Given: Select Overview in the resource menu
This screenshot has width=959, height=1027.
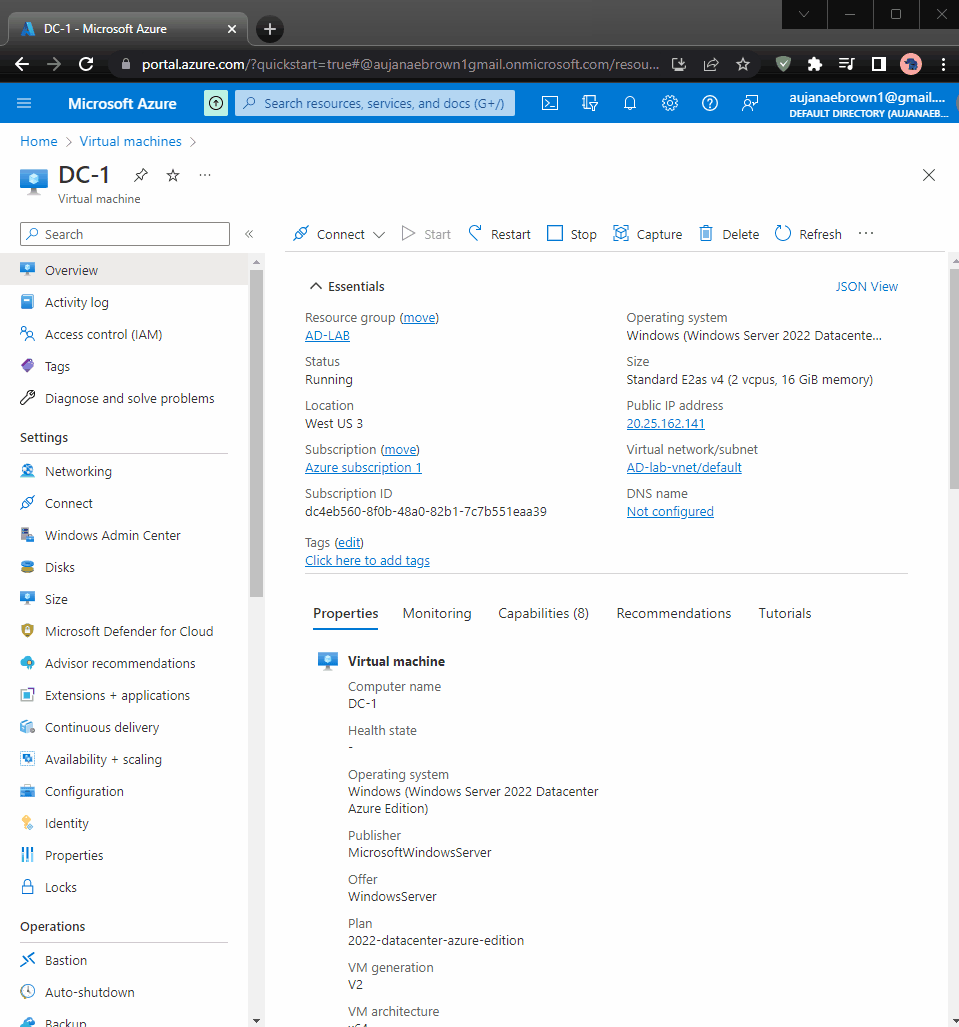Looking at the screenshot, I should coord(124,270).
